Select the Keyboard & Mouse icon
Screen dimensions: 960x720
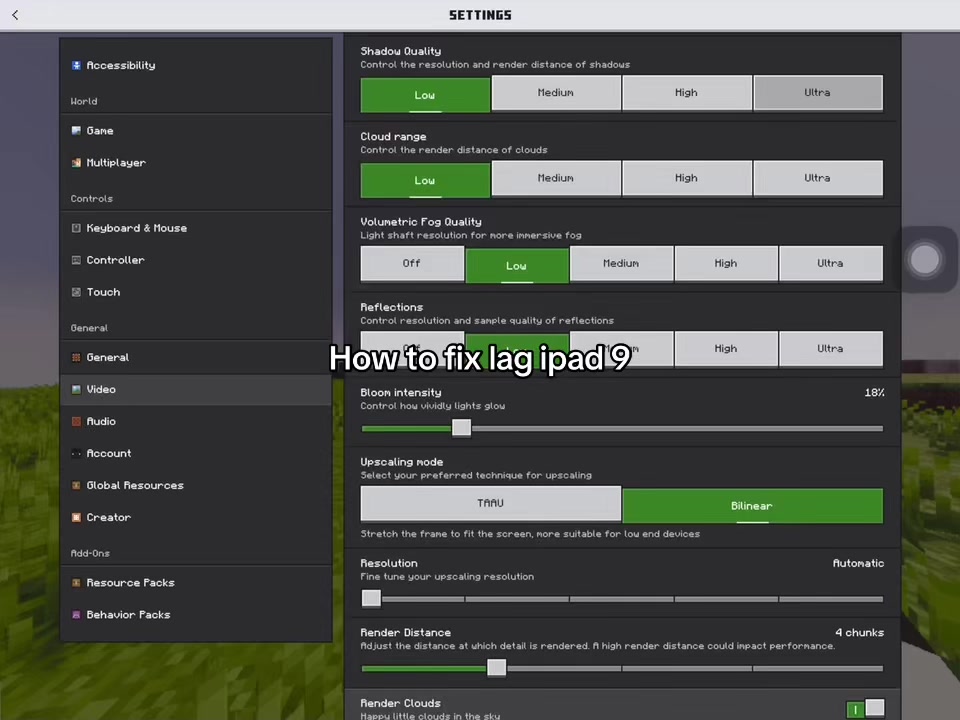point(76,228)
